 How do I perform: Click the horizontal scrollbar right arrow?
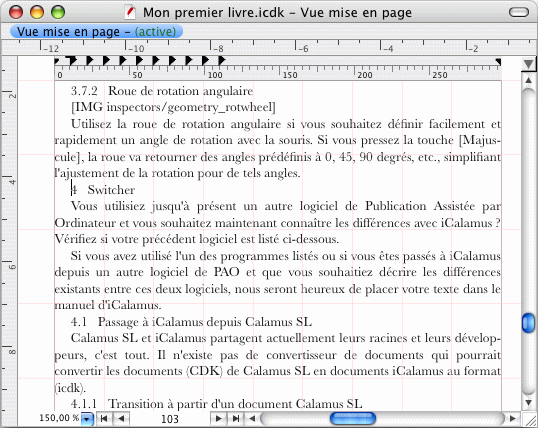pos(513,418)
